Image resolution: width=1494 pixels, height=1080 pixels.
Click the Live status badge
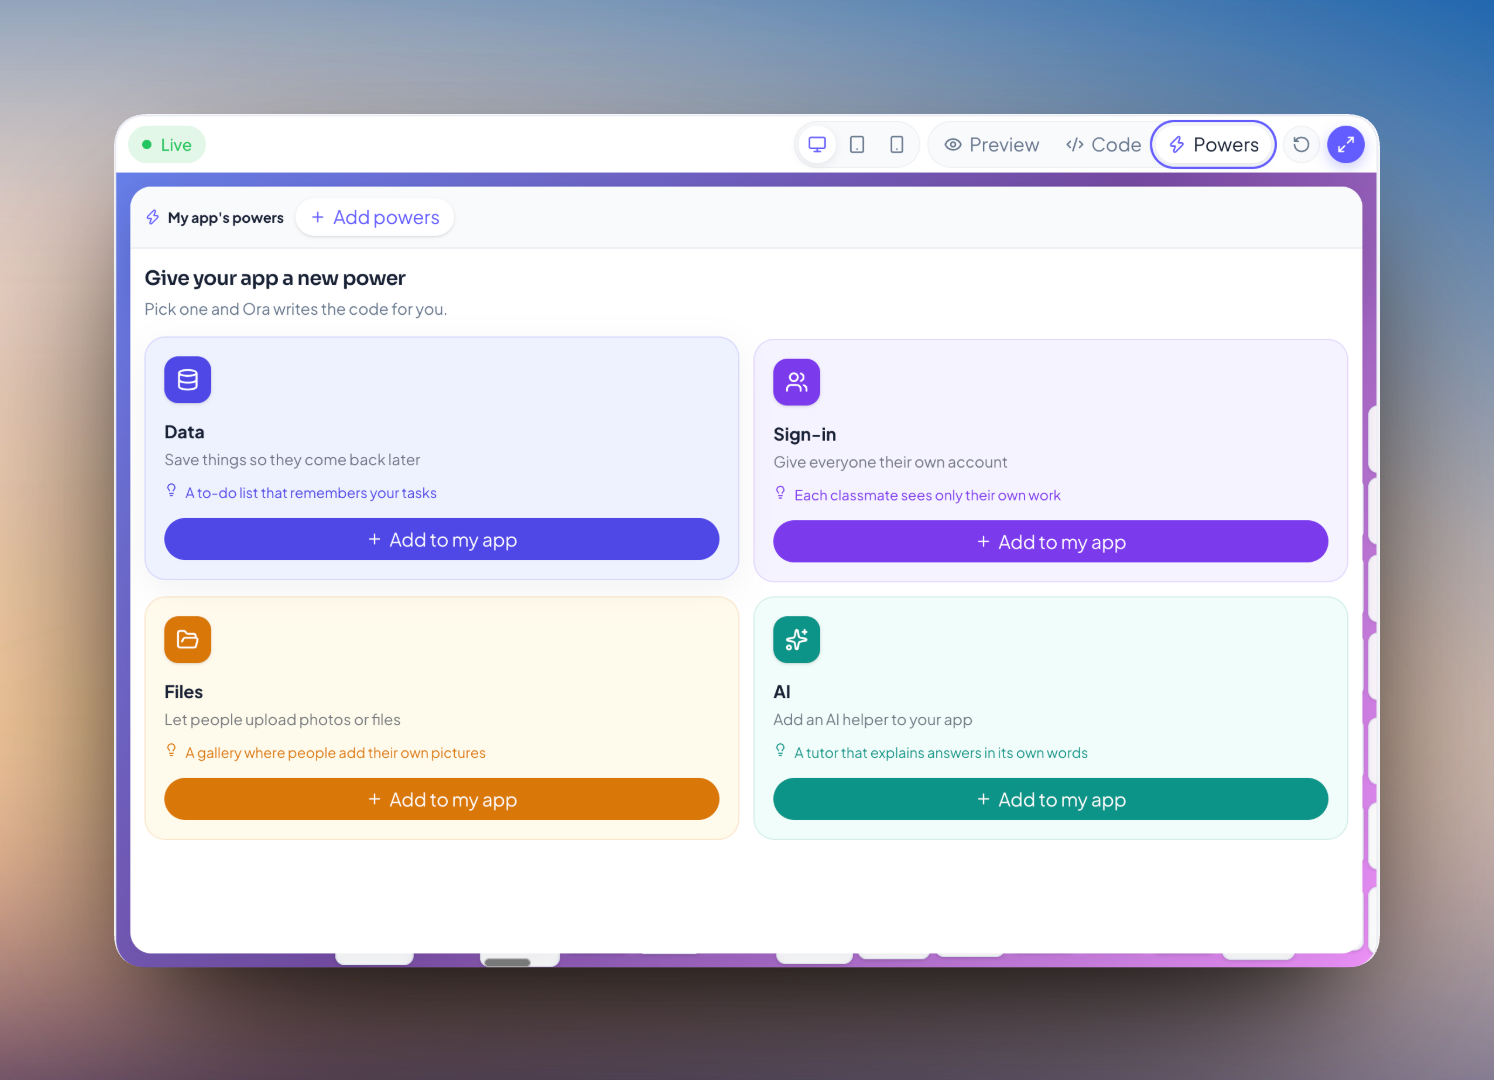tap(167, 145)
